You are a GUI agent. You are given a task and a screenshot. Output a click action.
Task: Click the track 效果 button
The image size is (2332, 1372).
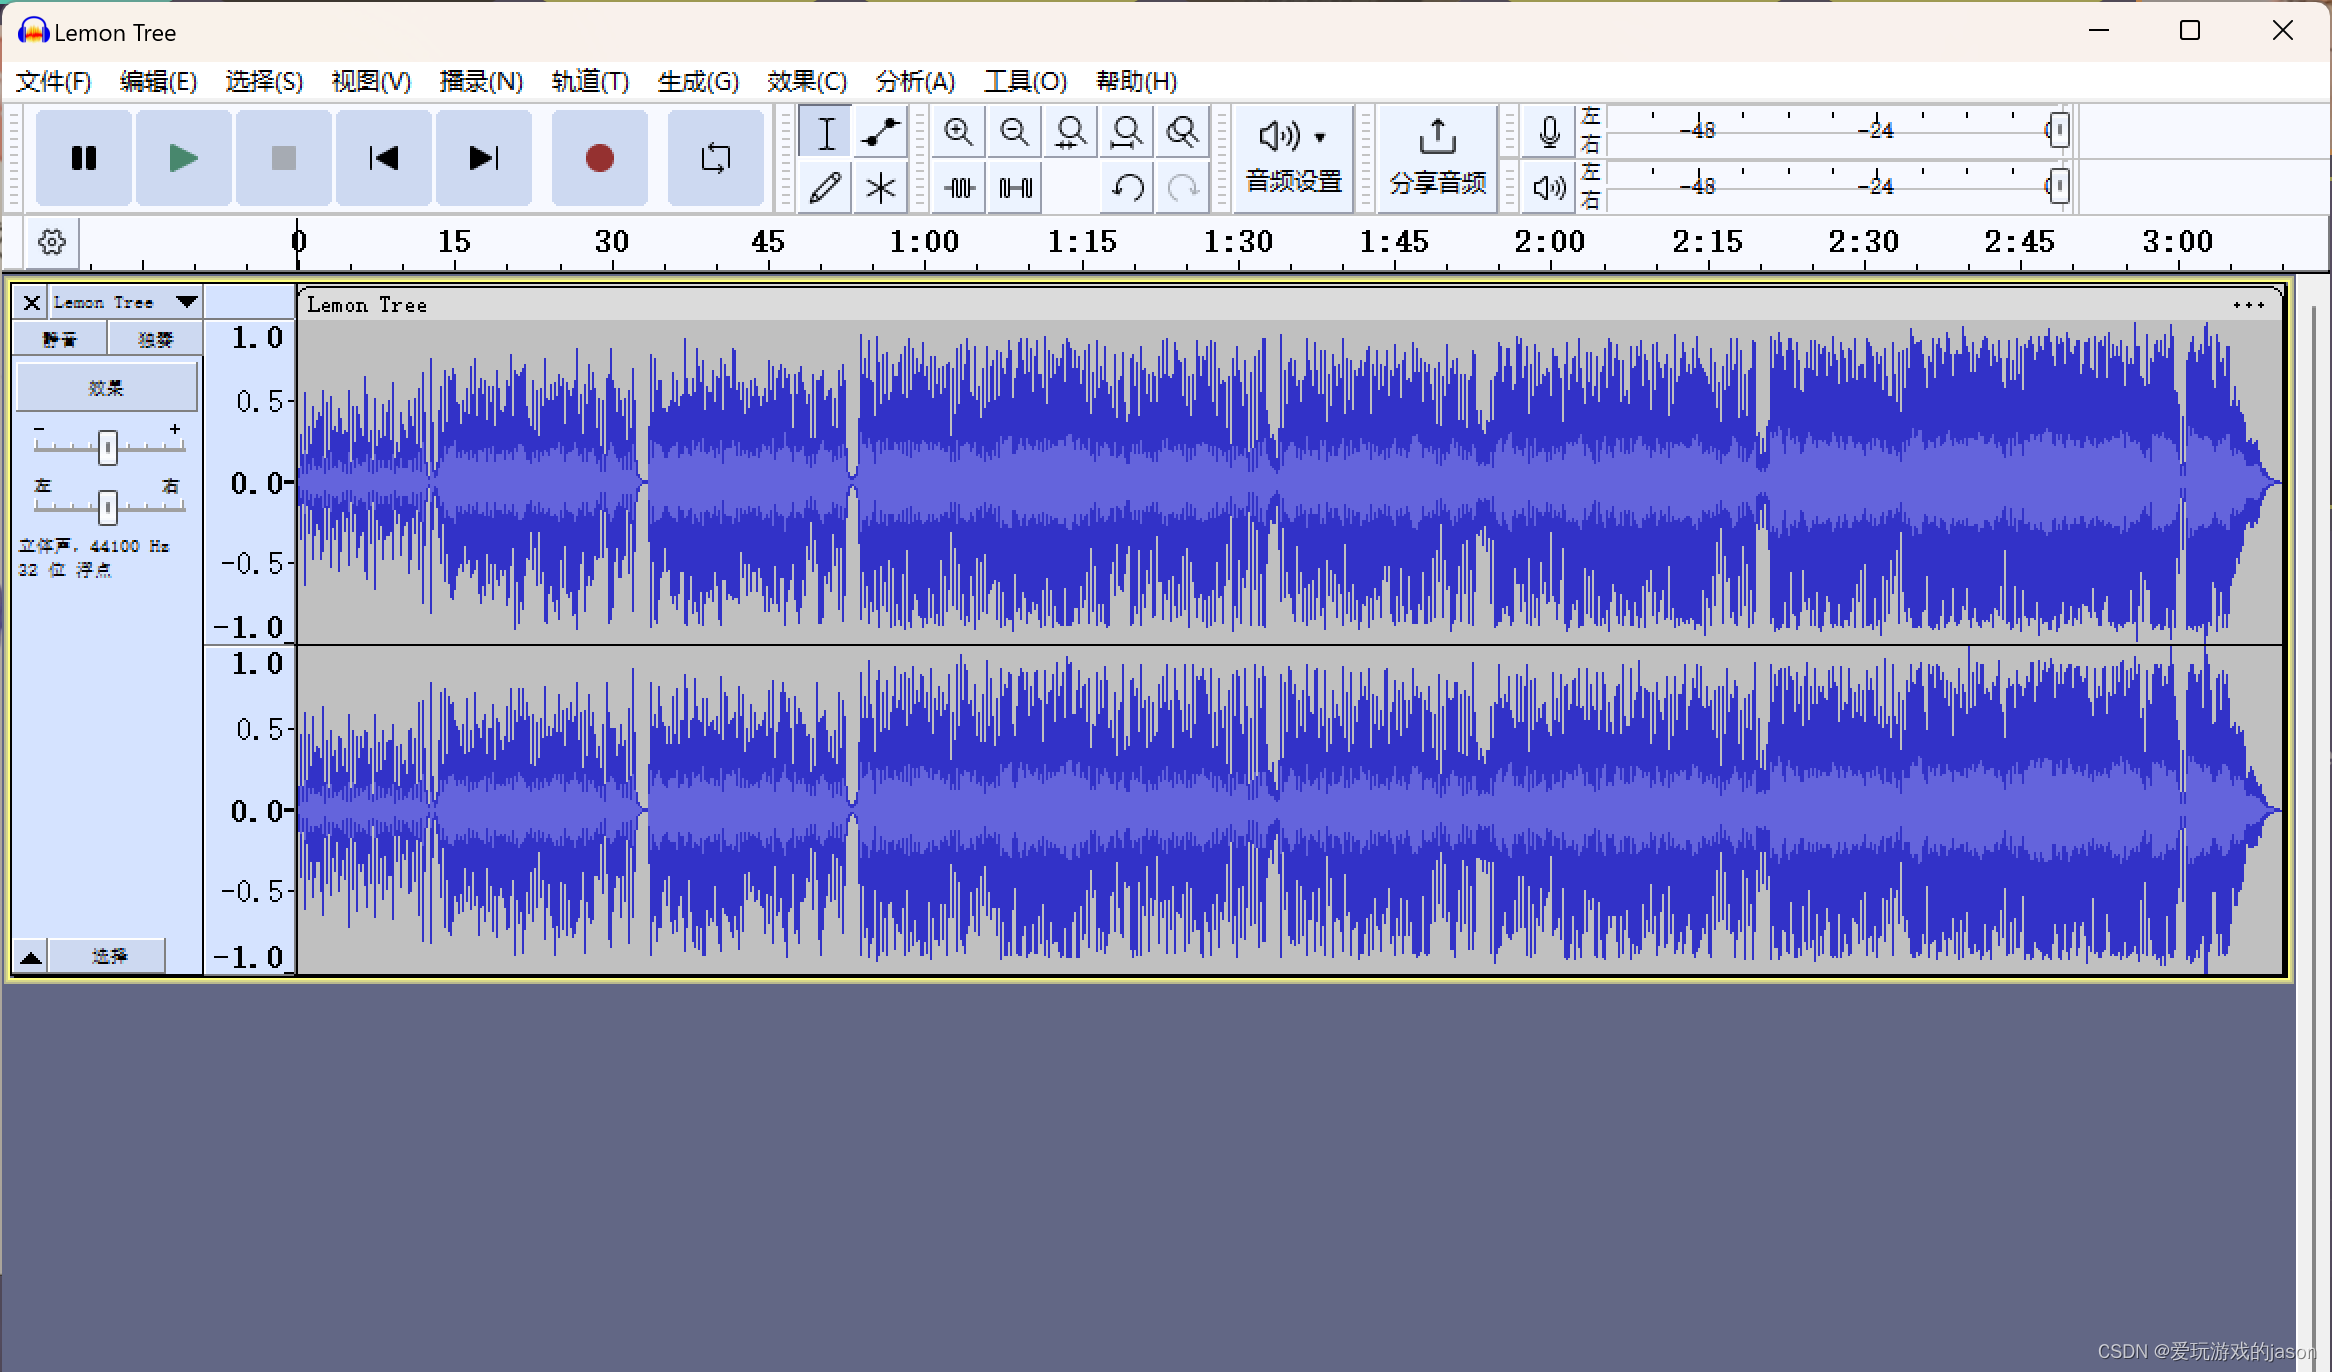pyautogui.click(x=106, y=387)
